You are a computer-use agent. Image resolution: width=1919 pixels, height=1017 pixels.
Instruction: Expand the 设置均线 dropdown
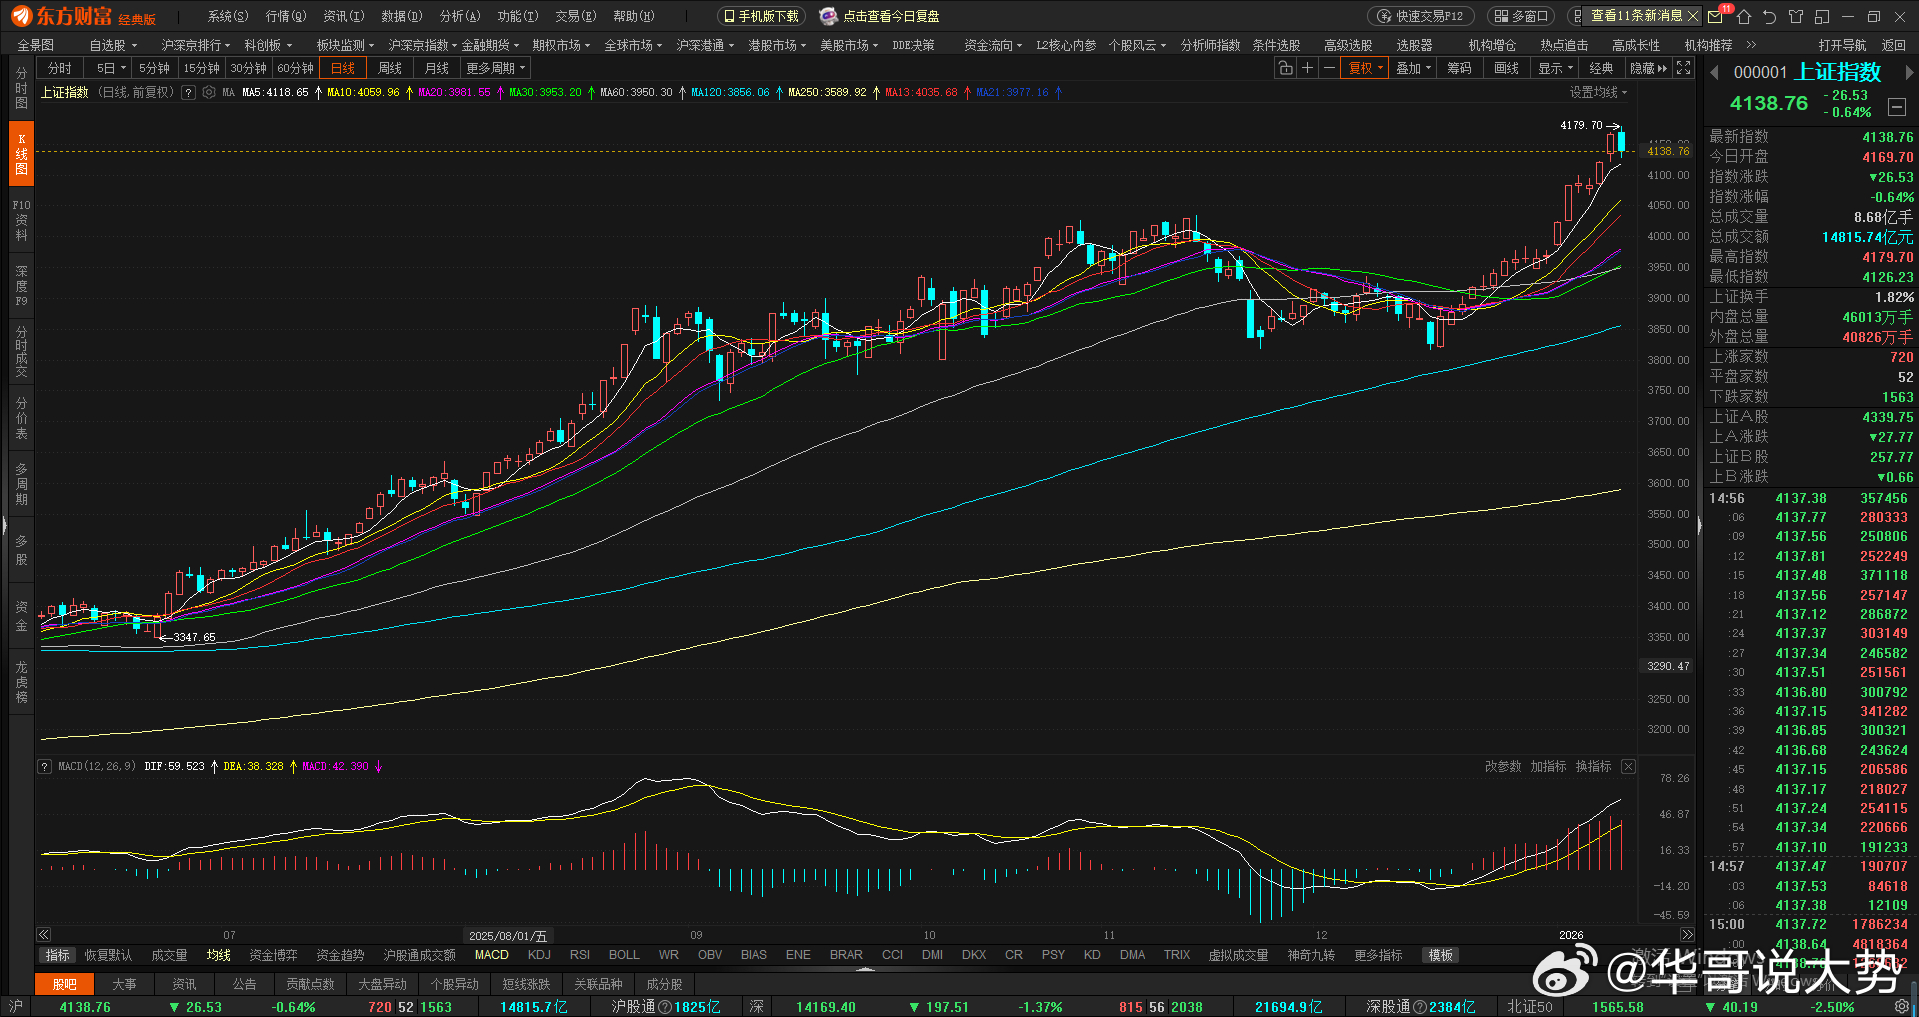(1598, 92)
